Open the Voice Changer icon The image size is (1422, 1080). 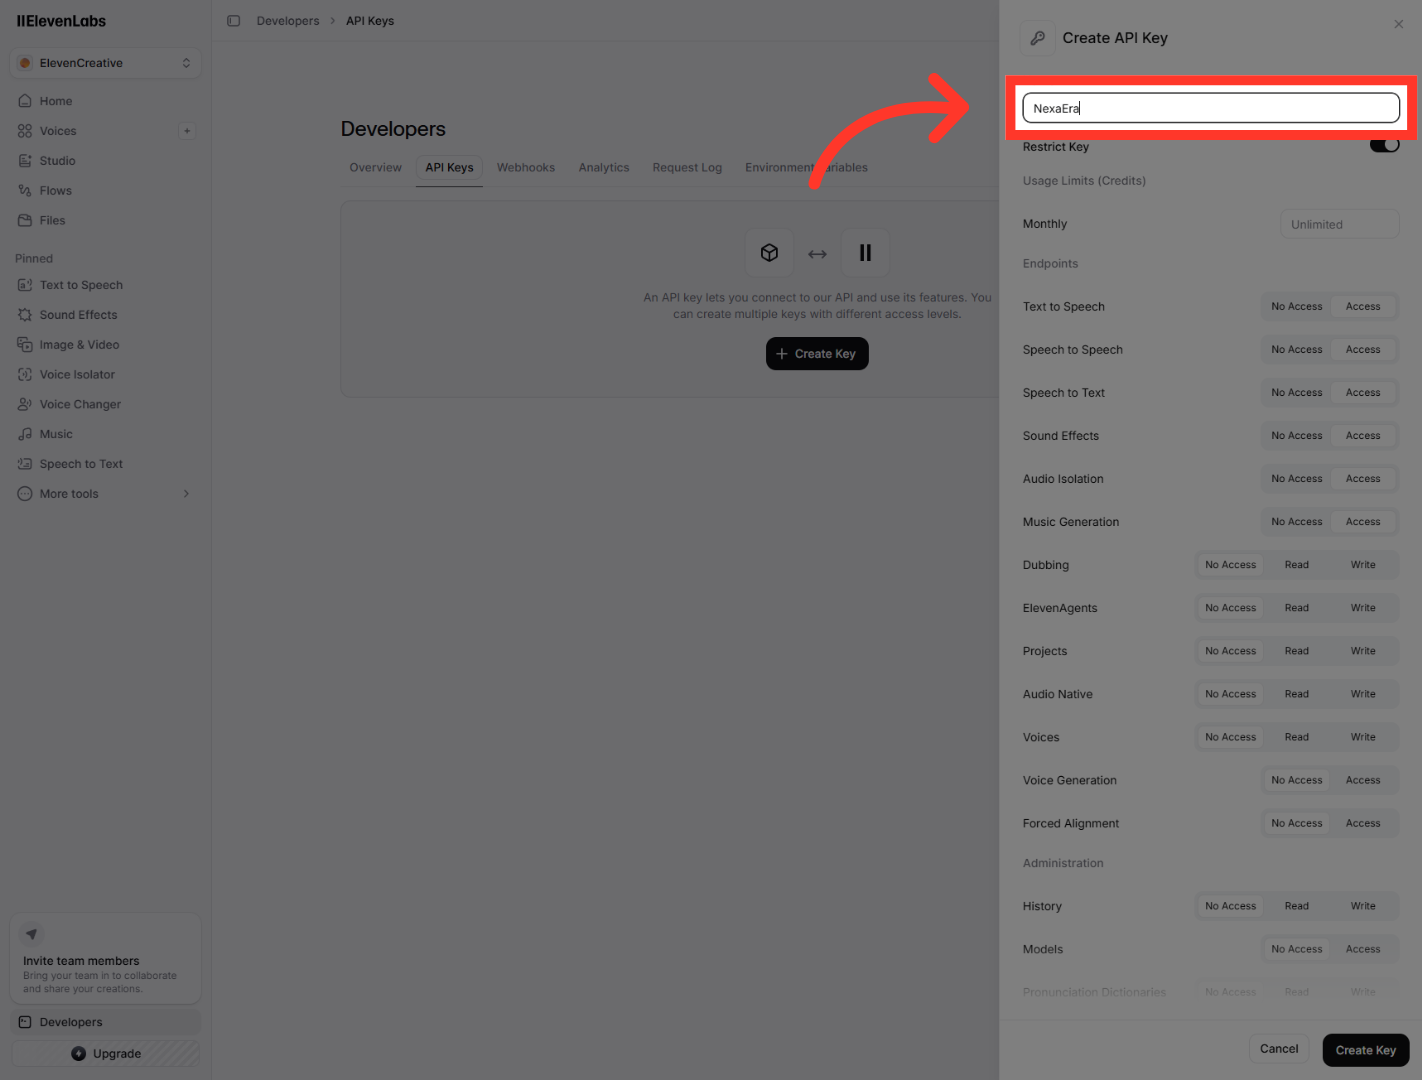click(x=25, y=405)
